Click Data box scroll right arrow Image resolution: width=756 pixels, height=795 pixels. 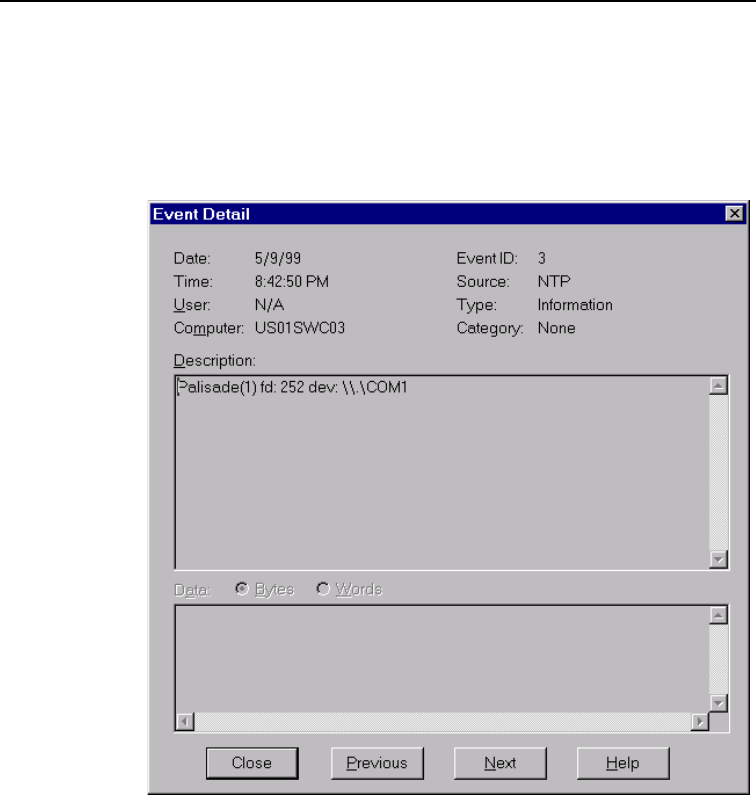[700, 721]
